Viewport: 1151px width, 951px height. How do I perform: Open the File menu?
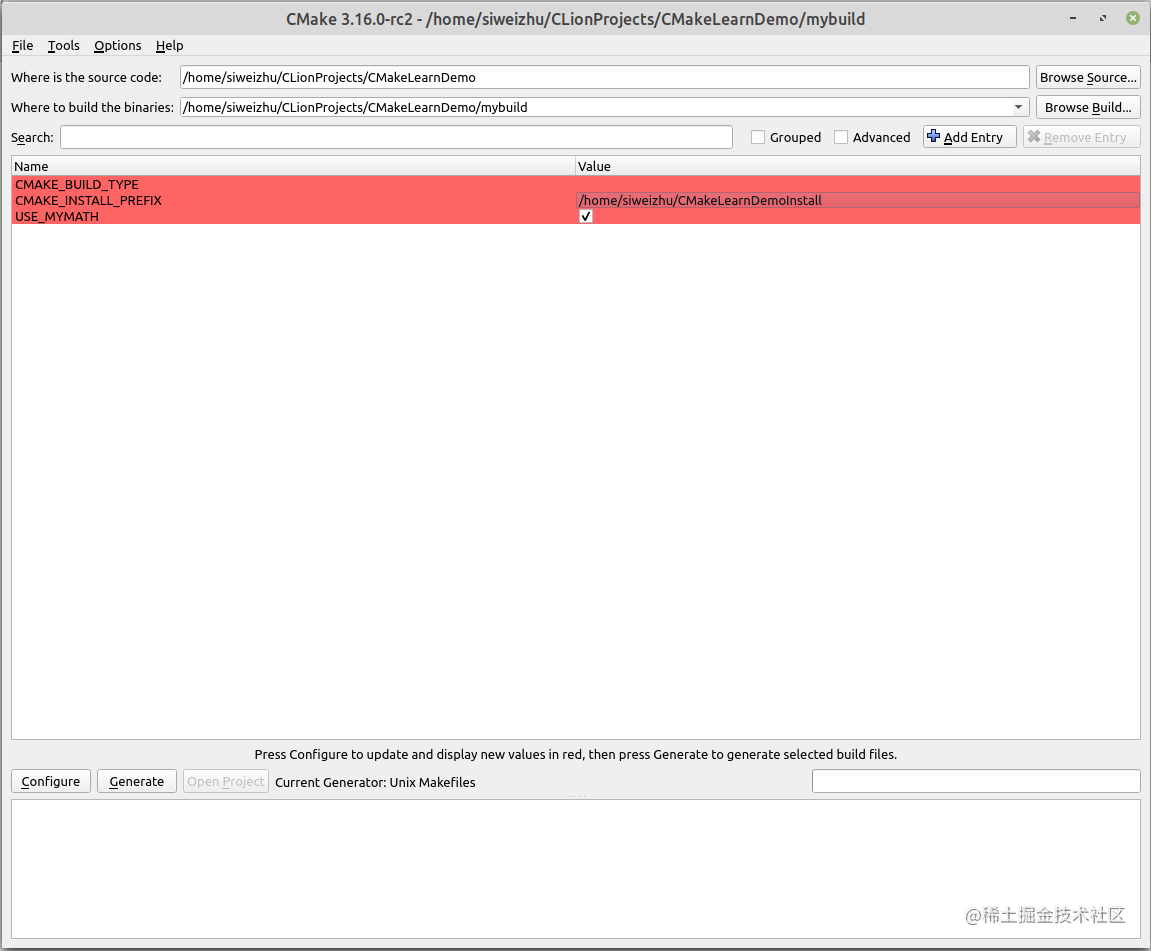point(23,45)
